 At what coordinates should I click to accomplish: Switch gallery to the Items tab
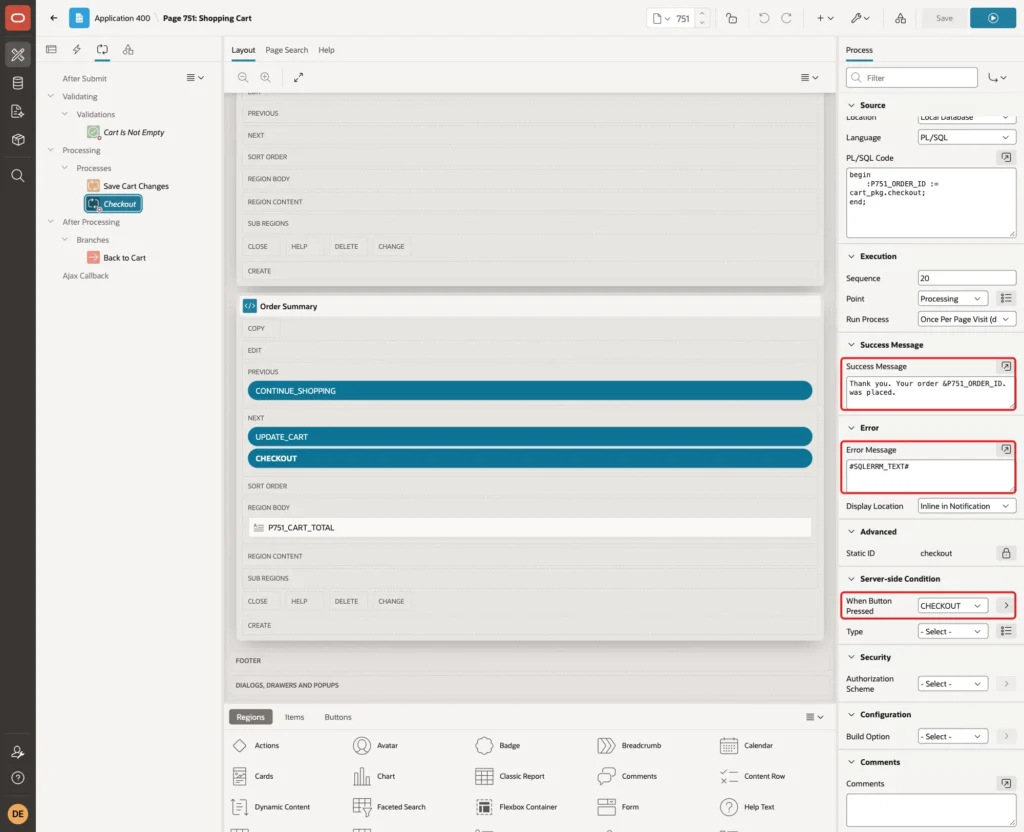[295, 717]
